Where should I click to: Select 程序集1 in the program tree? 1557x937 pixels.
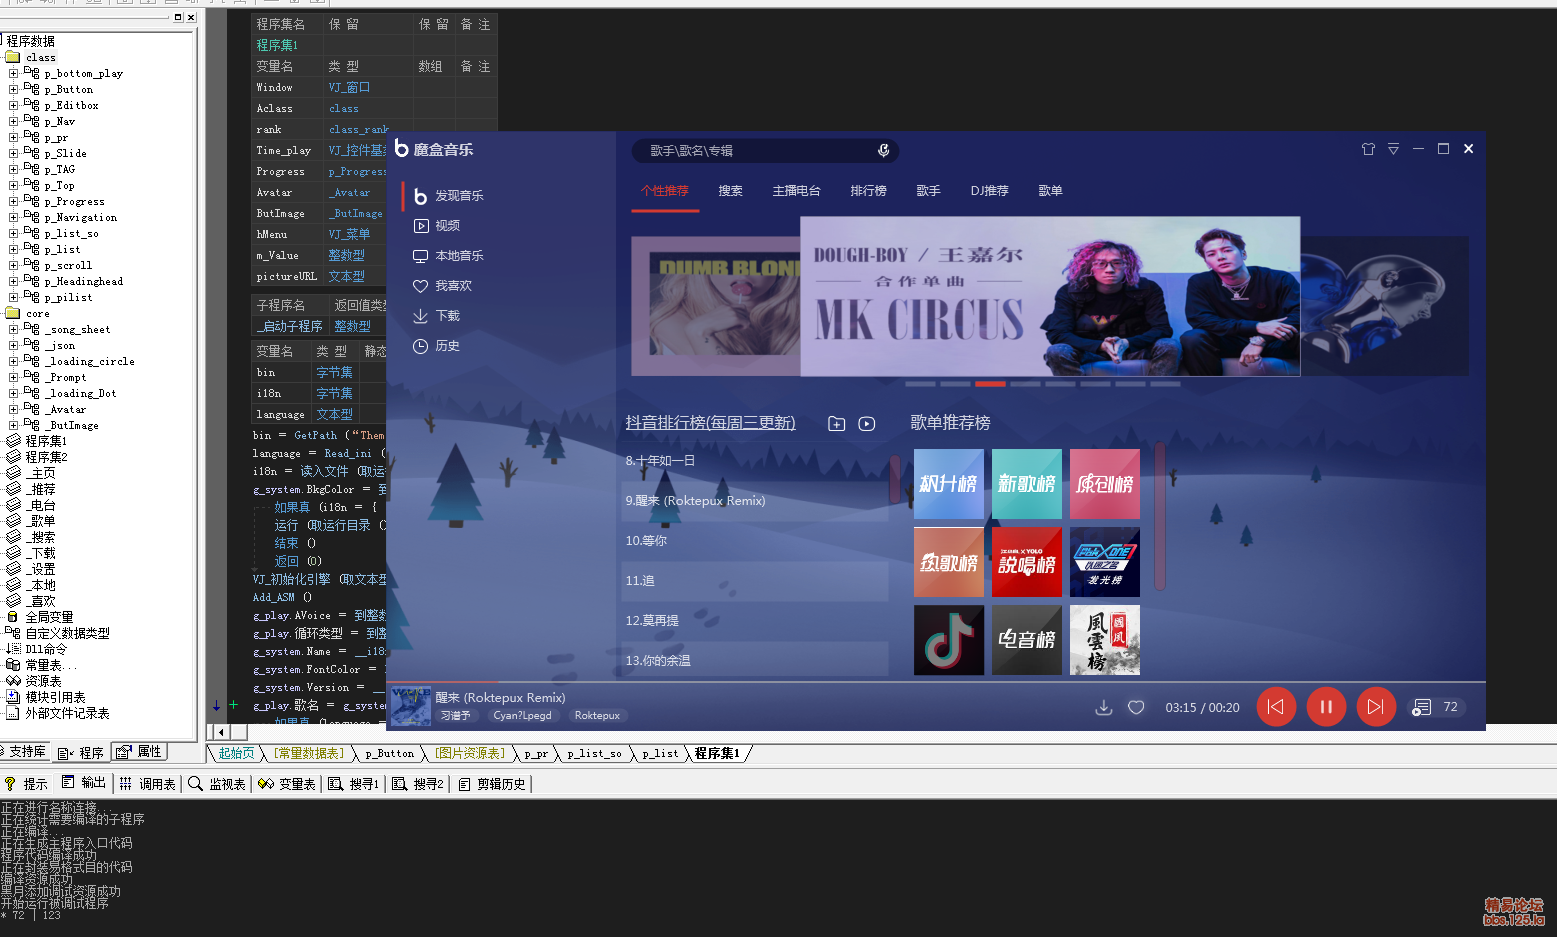(x=46, y=441)
